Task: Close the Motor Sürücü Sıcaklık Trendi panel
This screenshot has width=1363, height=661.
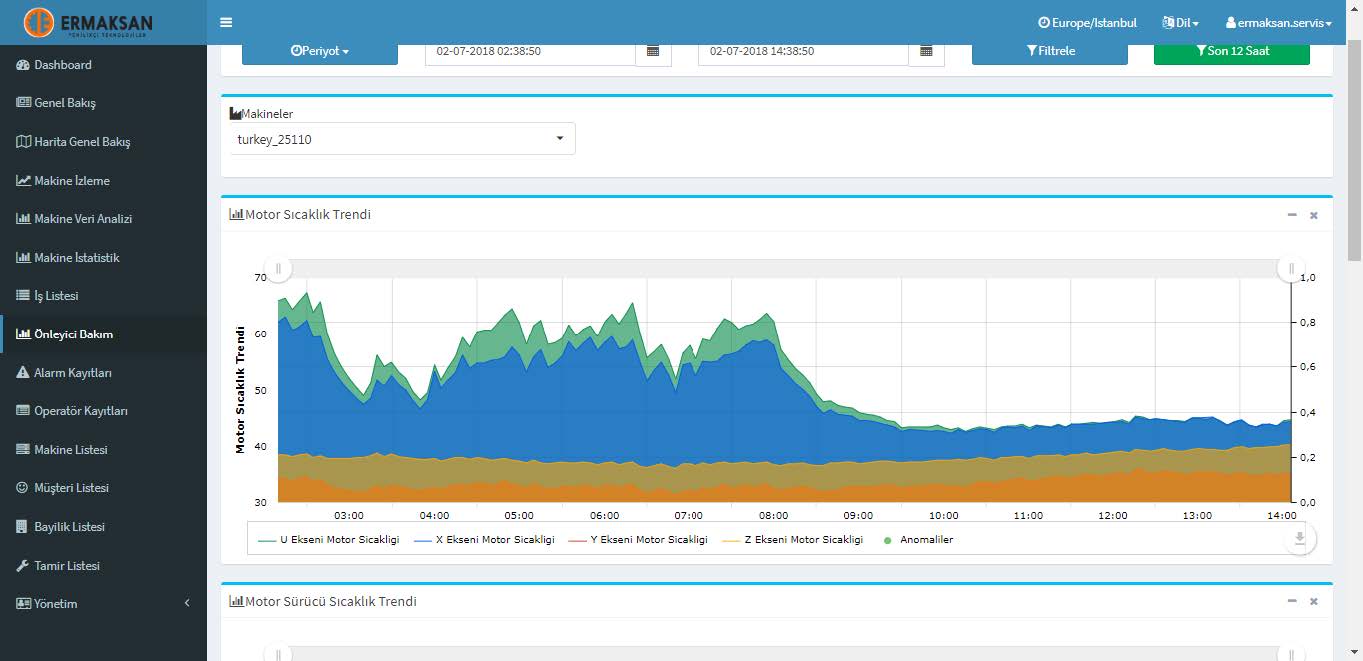Action: click(1314, 602)
